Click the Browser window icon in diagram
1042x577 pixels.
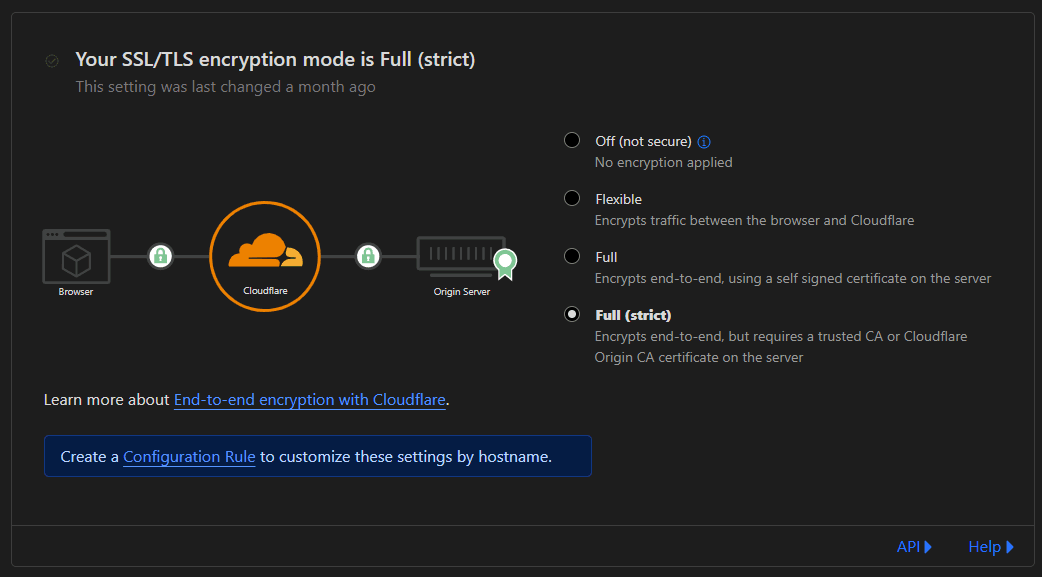coord(76,257)
